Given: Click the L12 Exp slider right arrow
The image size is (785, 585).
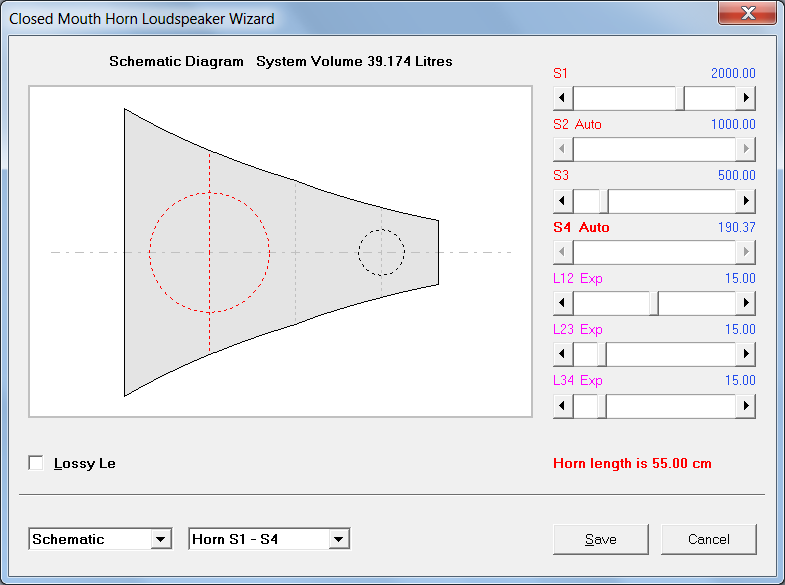Looking at the screenshot, I should pos(745,303).
